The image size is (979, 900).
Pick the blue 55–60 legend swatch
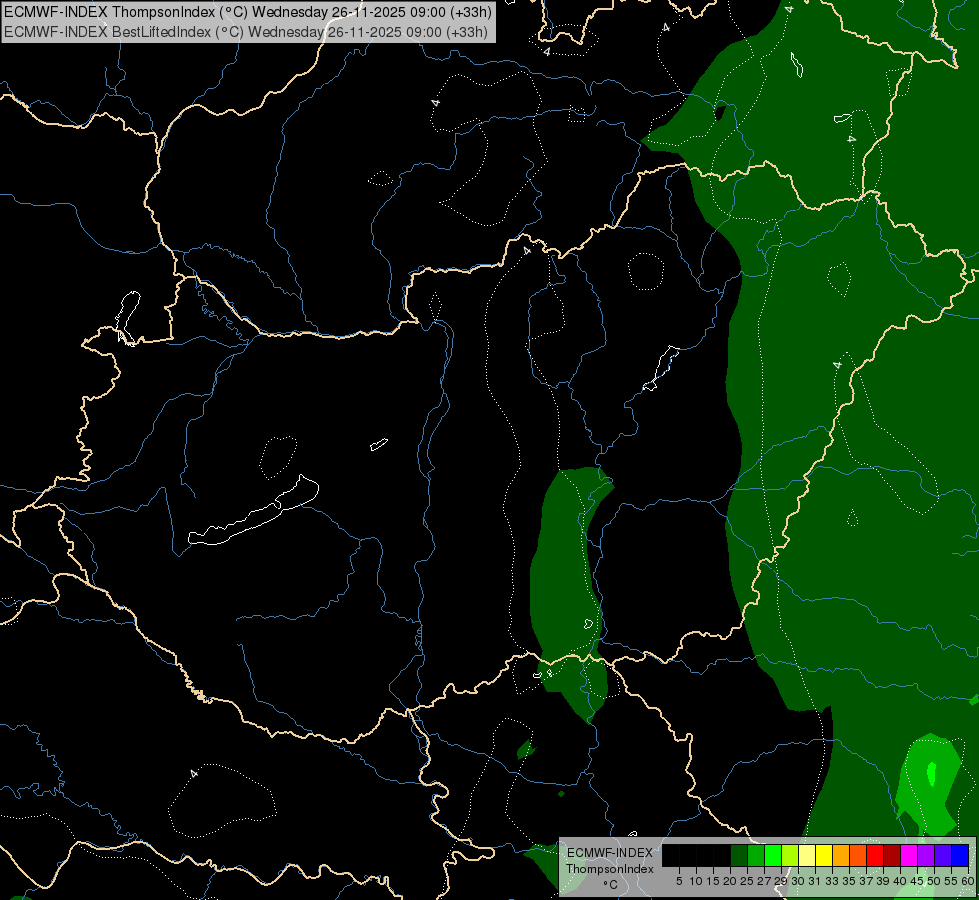pos(960,855)
